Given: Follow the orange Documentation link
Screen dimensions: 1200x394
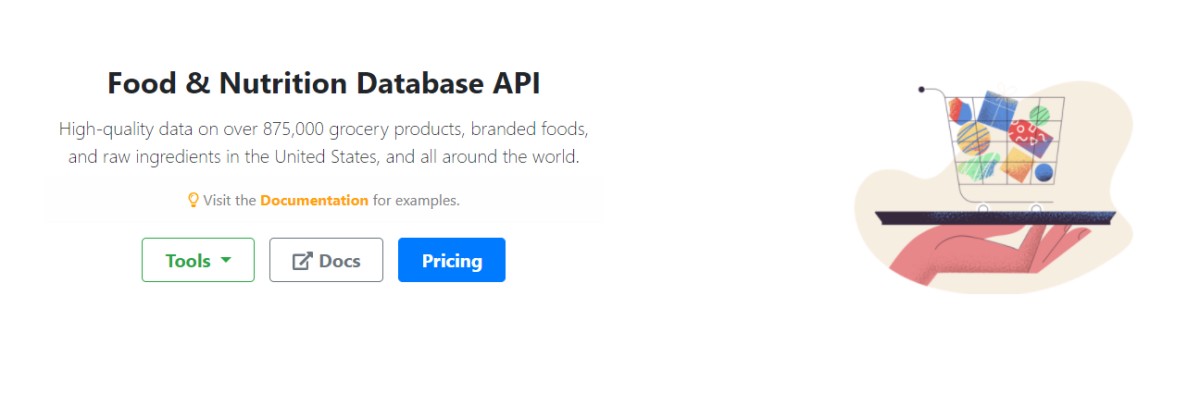Looking at the screenshot, I should (314, 200).
